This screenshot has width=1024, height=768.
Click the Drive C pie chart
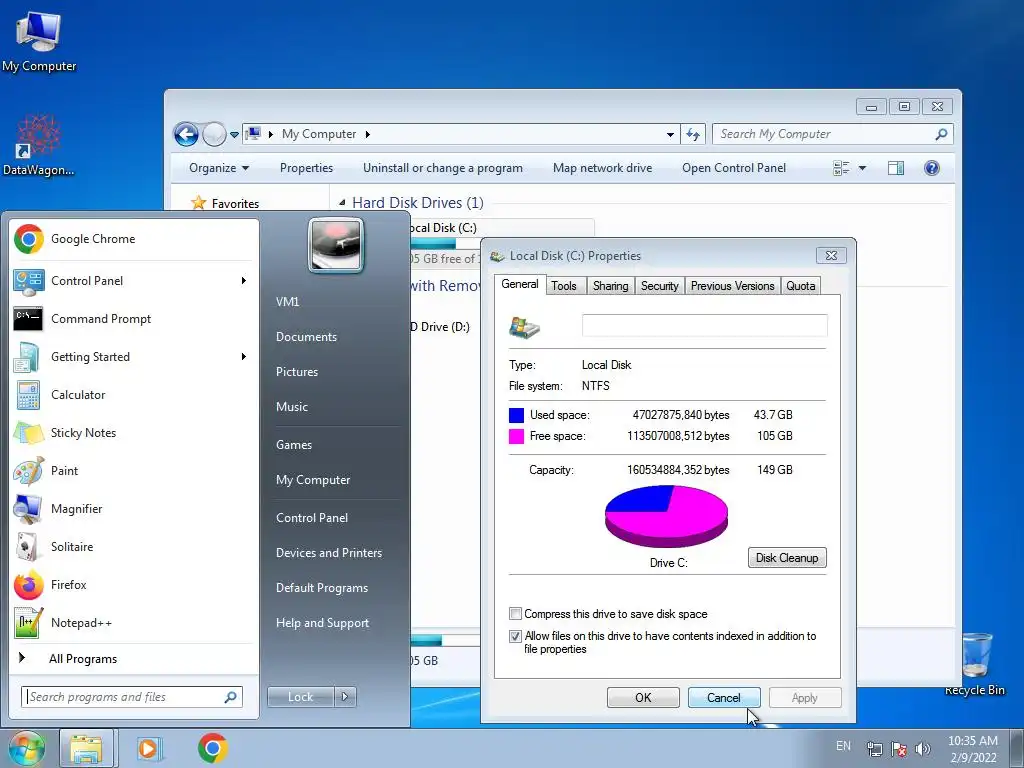(x=666, y=517)
